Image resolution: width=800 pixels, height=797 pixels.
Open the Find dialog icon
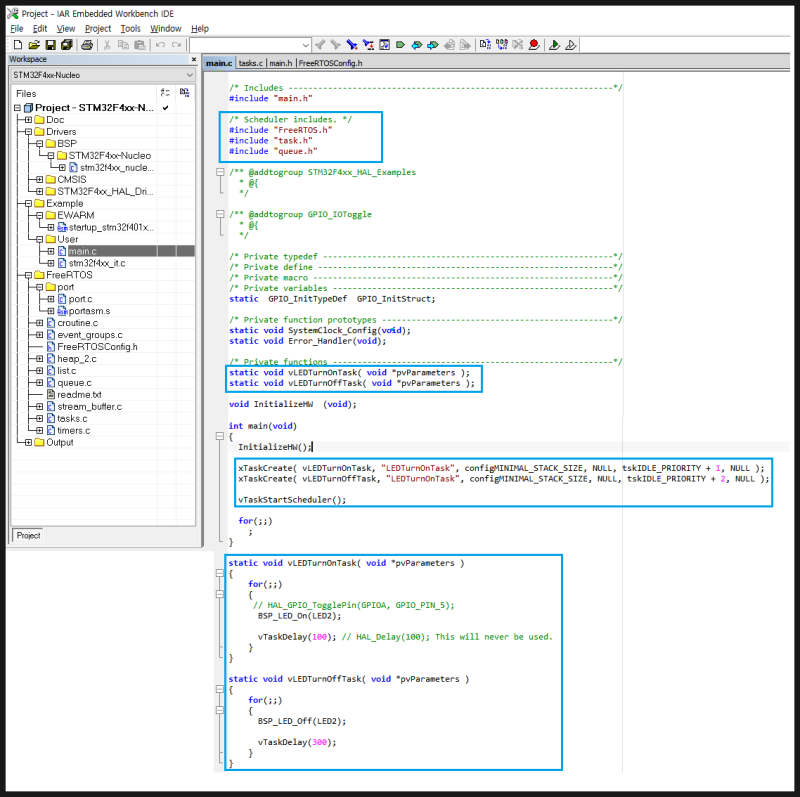352,45
